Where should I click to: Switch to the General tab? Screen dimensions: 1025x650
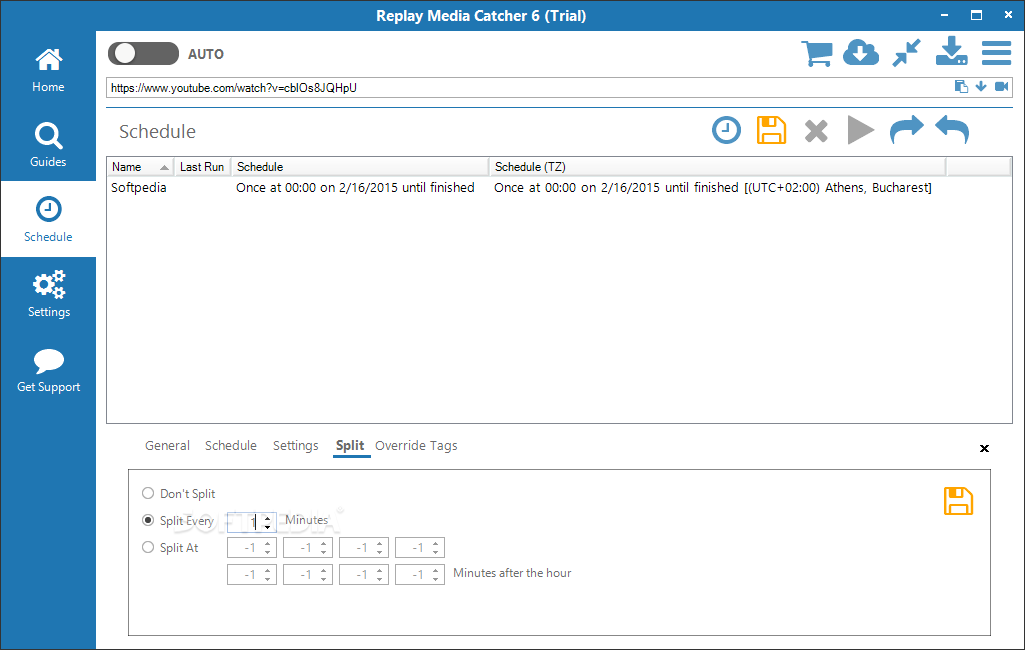pyautogui.click(x=167, y=445)
